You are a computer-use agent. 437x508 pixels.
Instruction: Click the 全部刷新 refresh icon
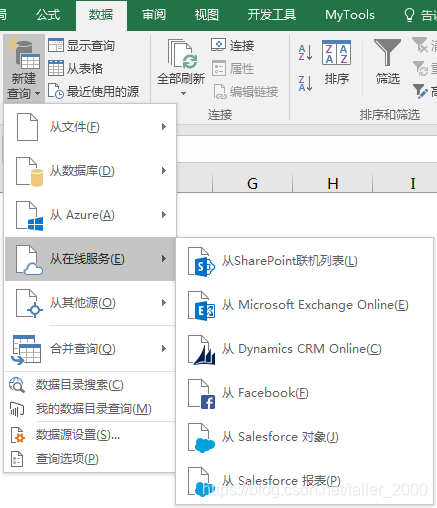click(181, 54)
